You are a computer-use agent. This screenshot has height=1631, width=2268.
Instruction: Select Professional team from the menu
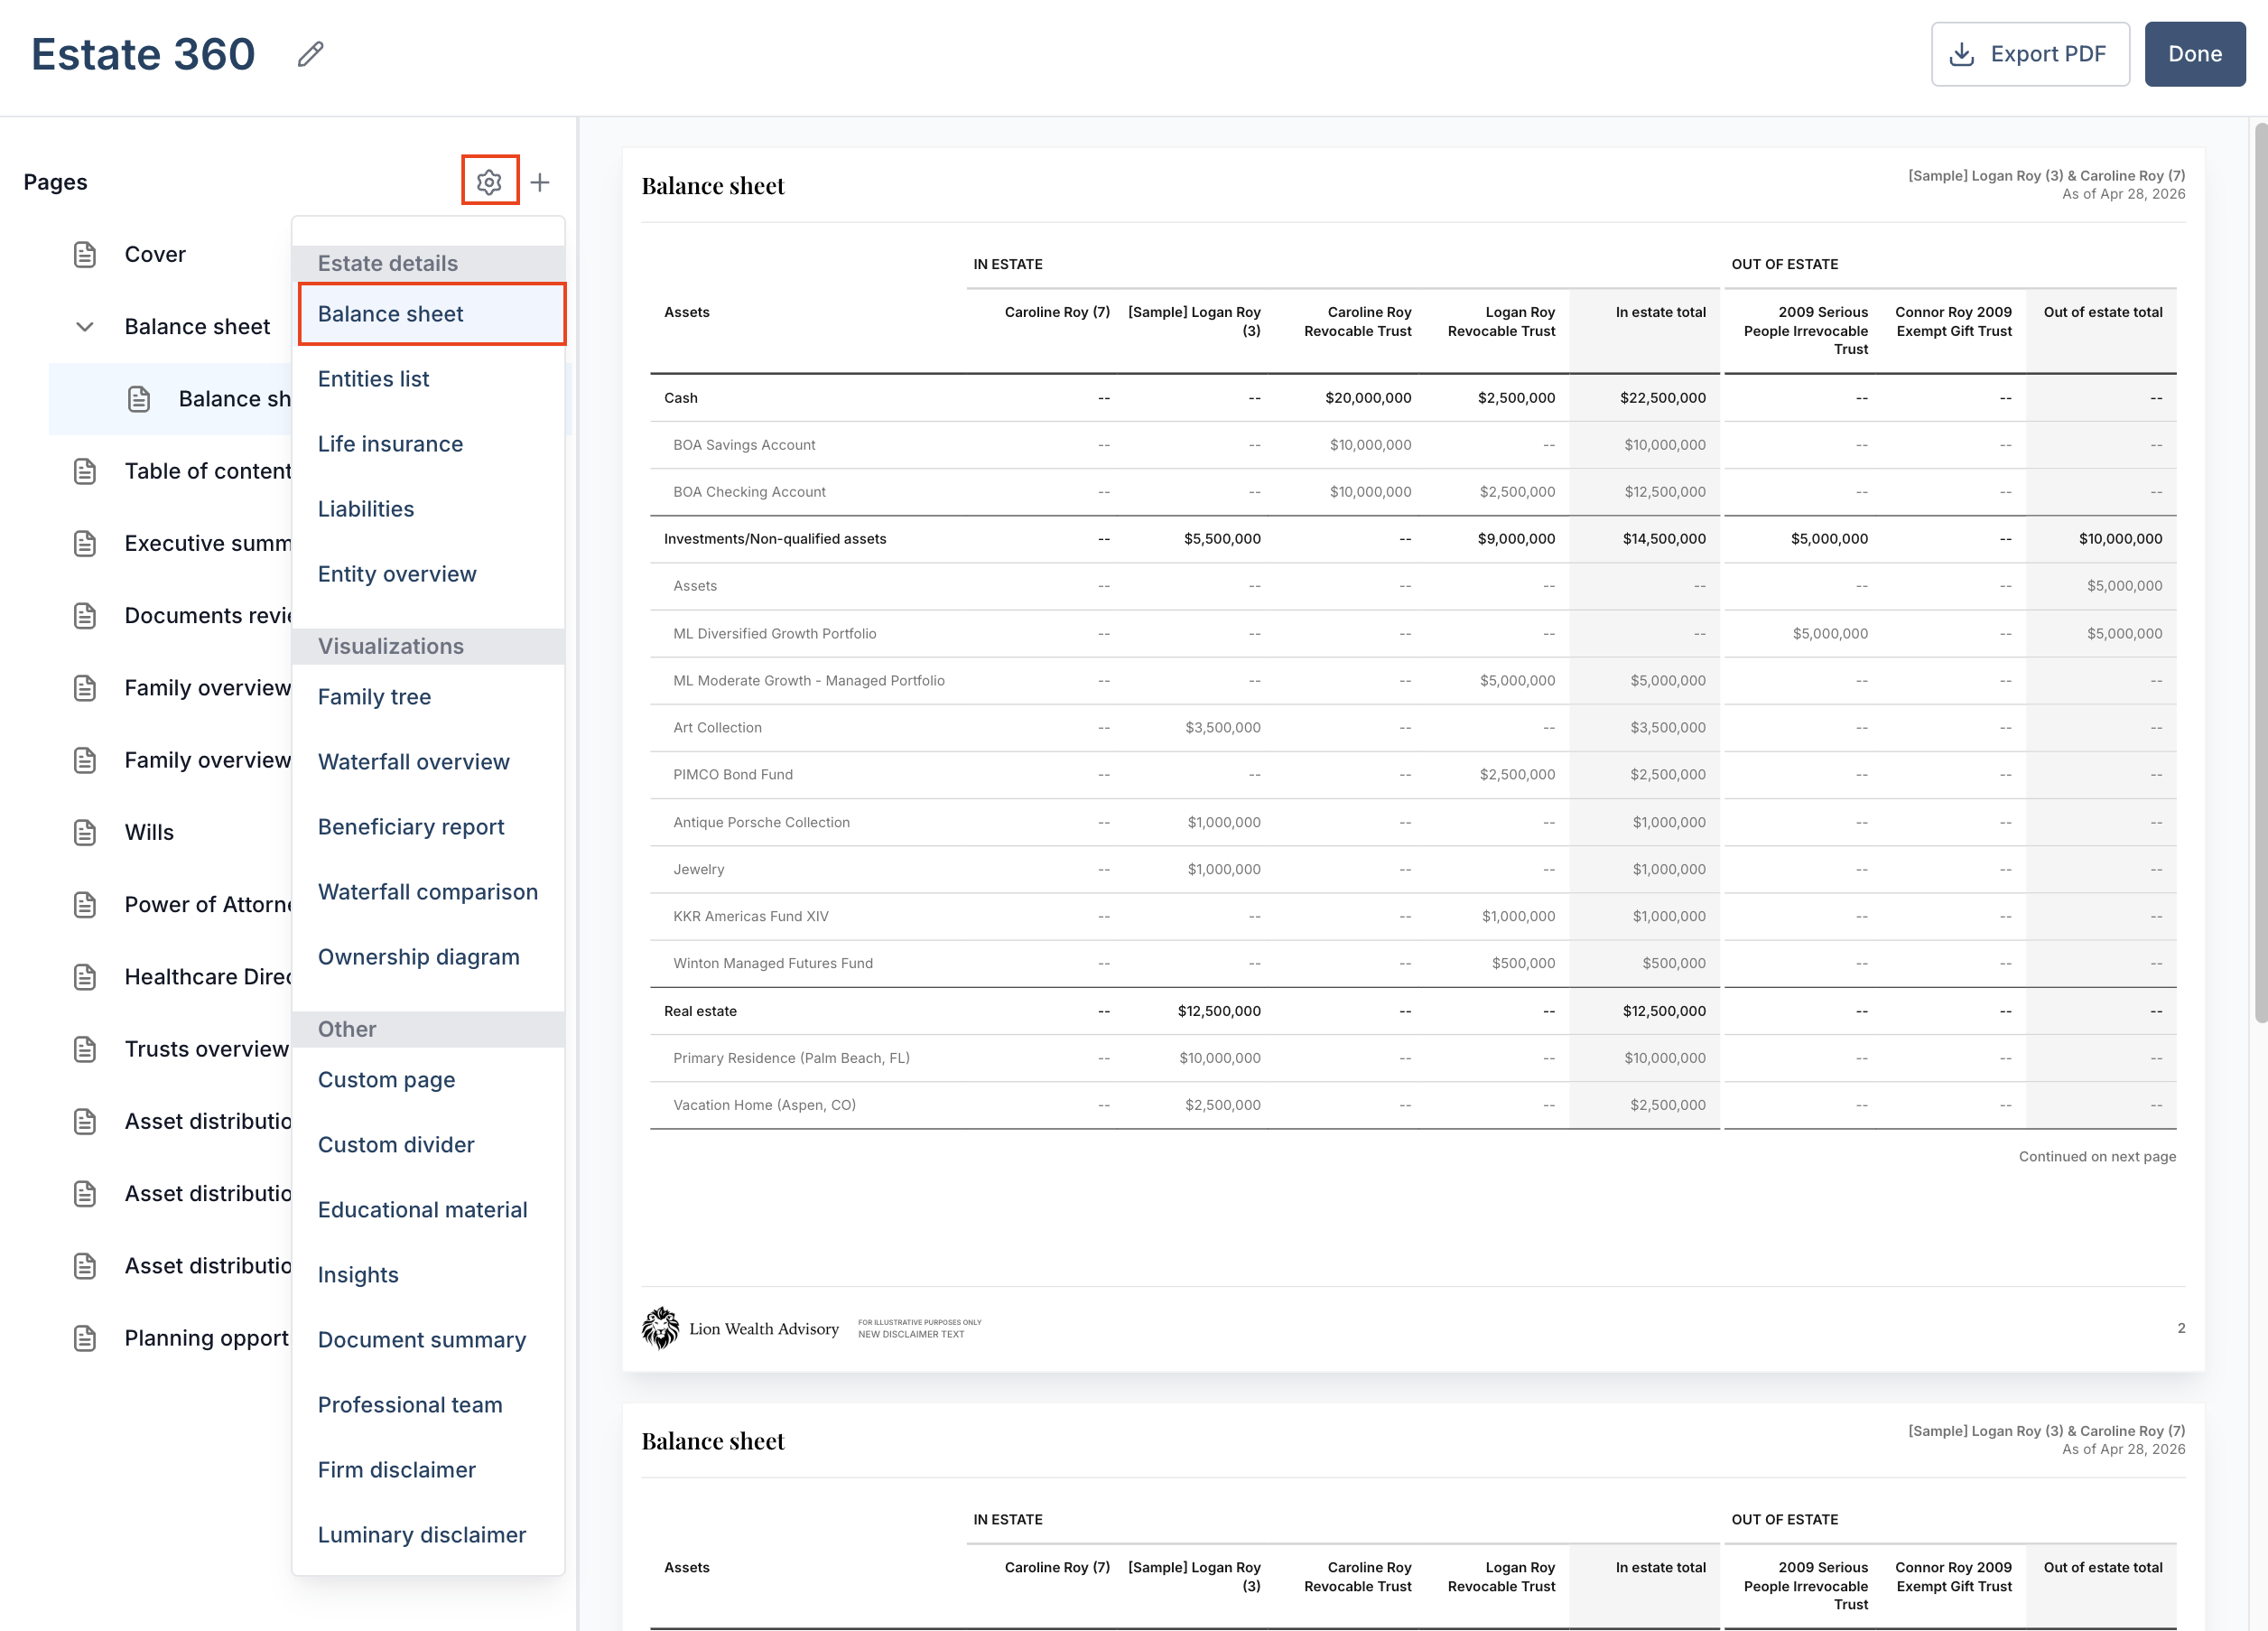click(428, 1405)
